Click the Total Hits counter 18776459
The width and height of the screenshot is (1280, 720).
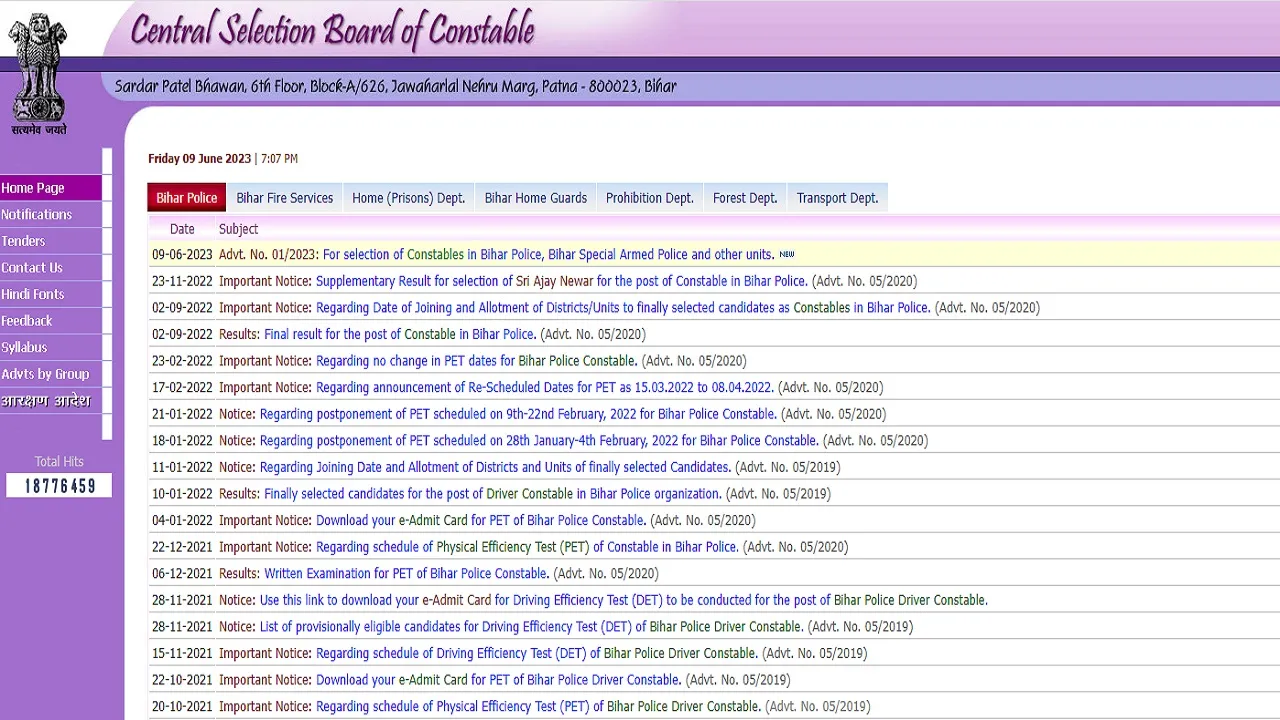(x=59, y=486)
